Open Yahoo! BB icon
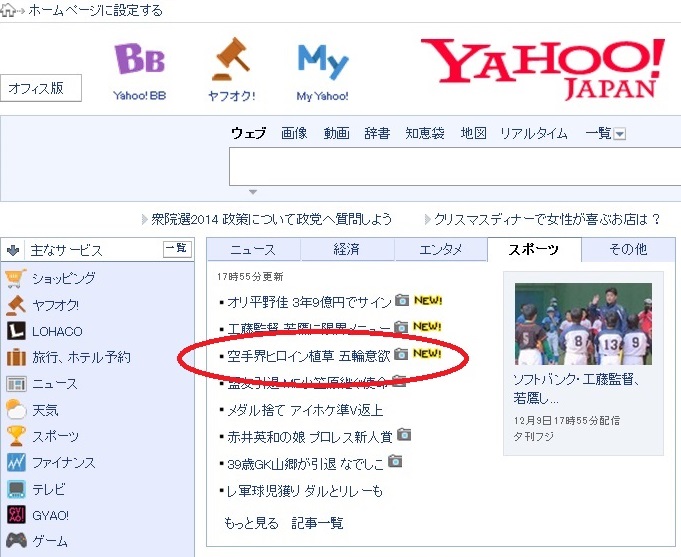The height and width of the screenshot is (557, 681). tap(138, 61)
